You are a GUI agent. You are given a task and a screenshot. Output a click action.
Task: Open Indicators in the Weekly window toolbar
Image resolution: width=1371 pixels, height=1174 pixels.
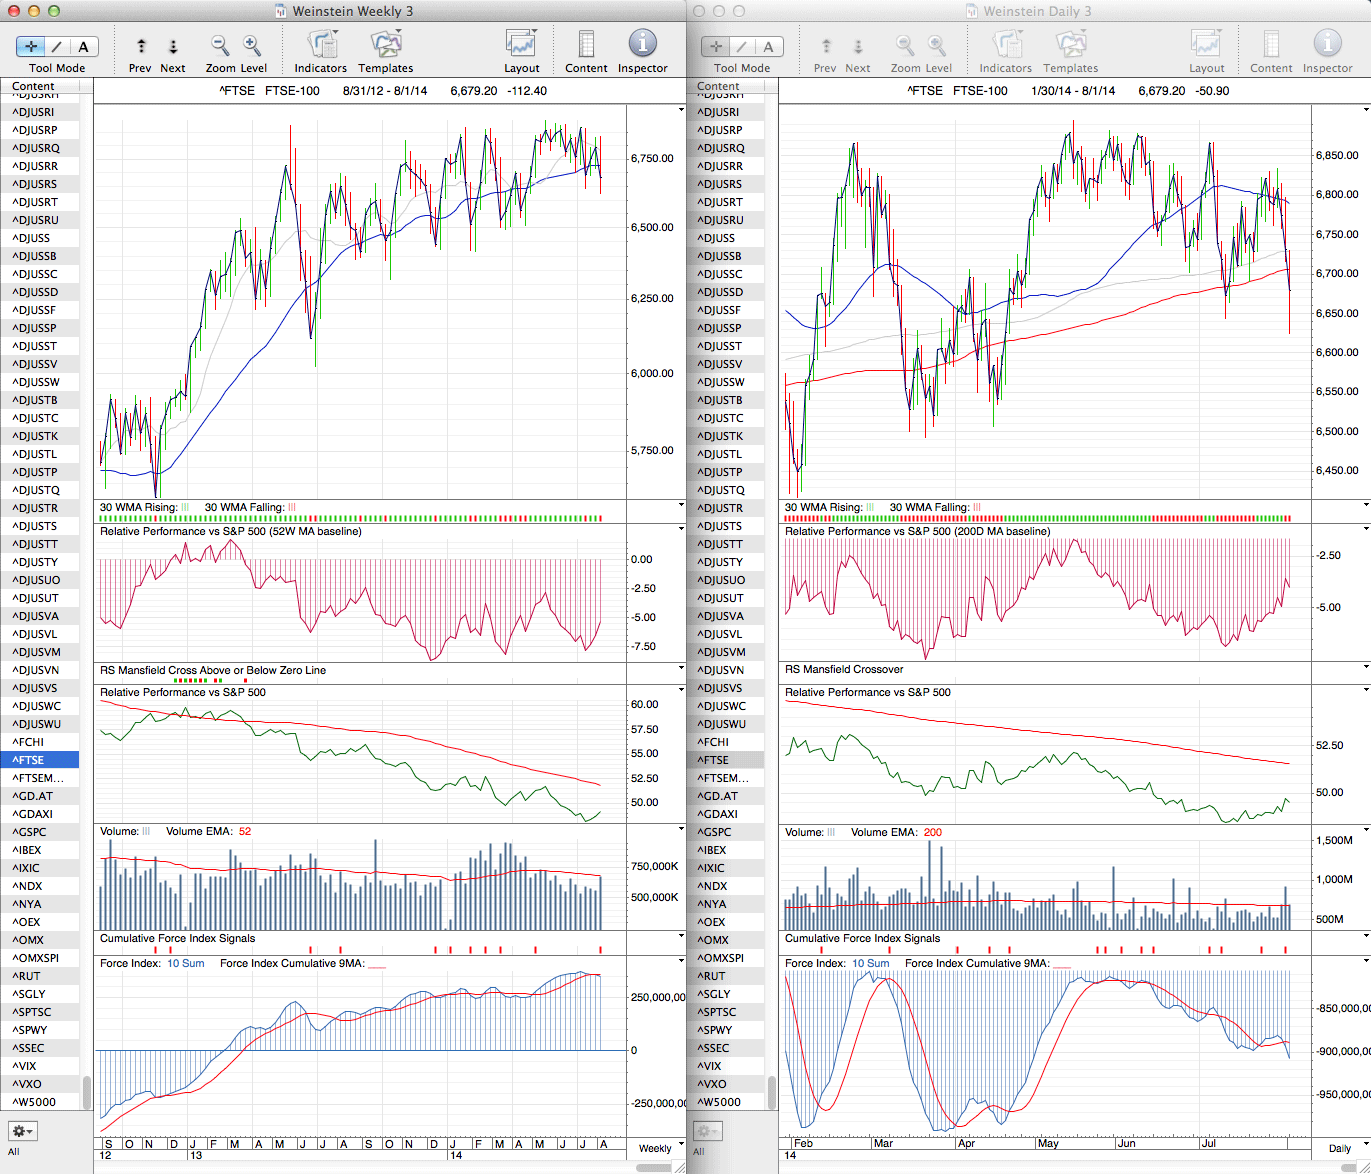point(321,46)
